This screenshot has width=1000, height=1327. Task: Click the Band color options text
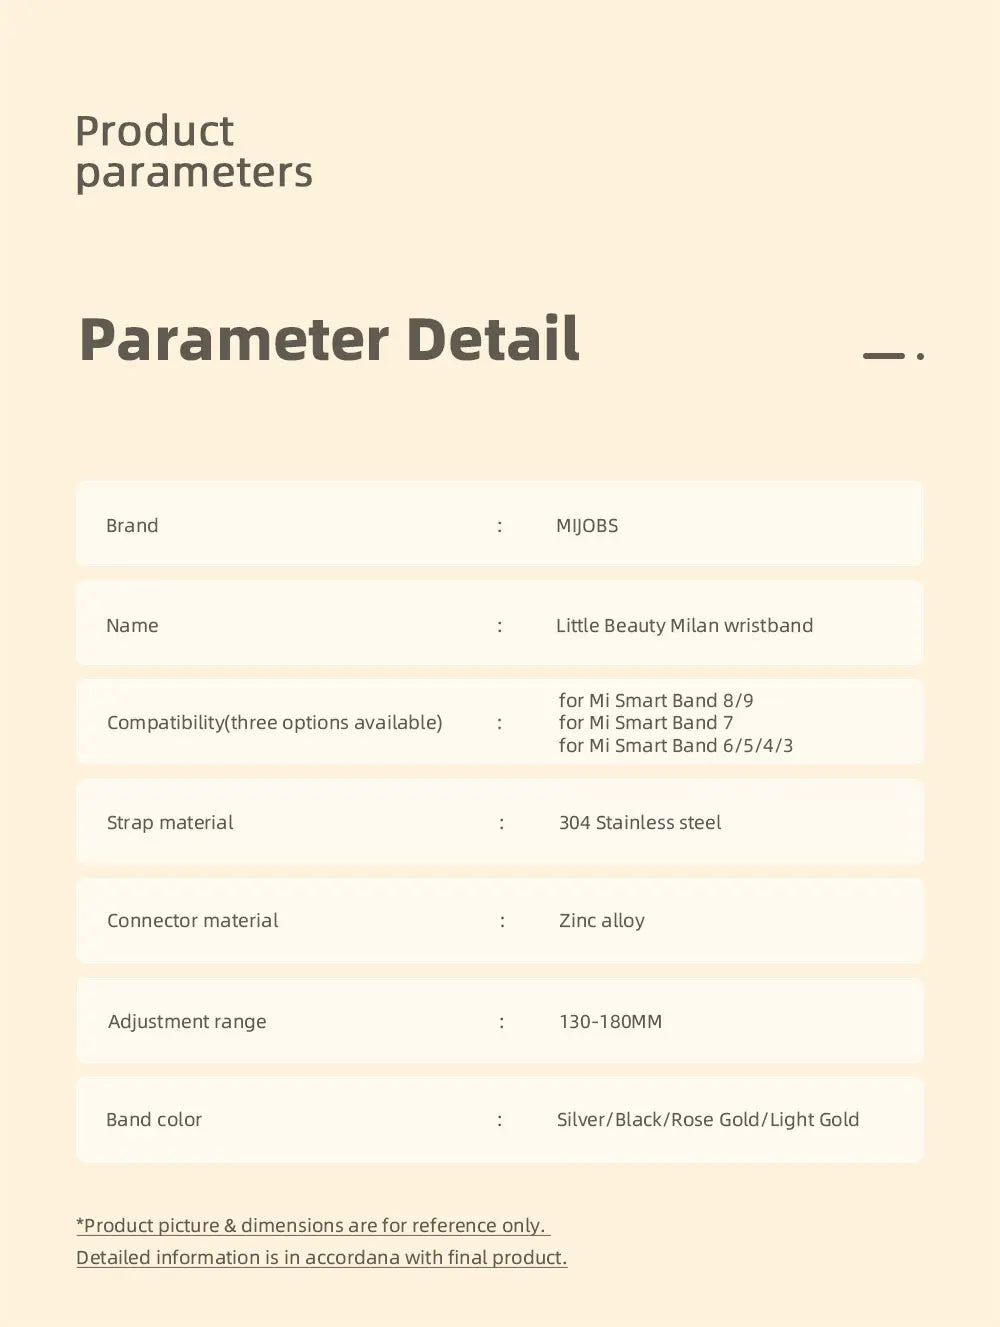[x=708, y=1120]
